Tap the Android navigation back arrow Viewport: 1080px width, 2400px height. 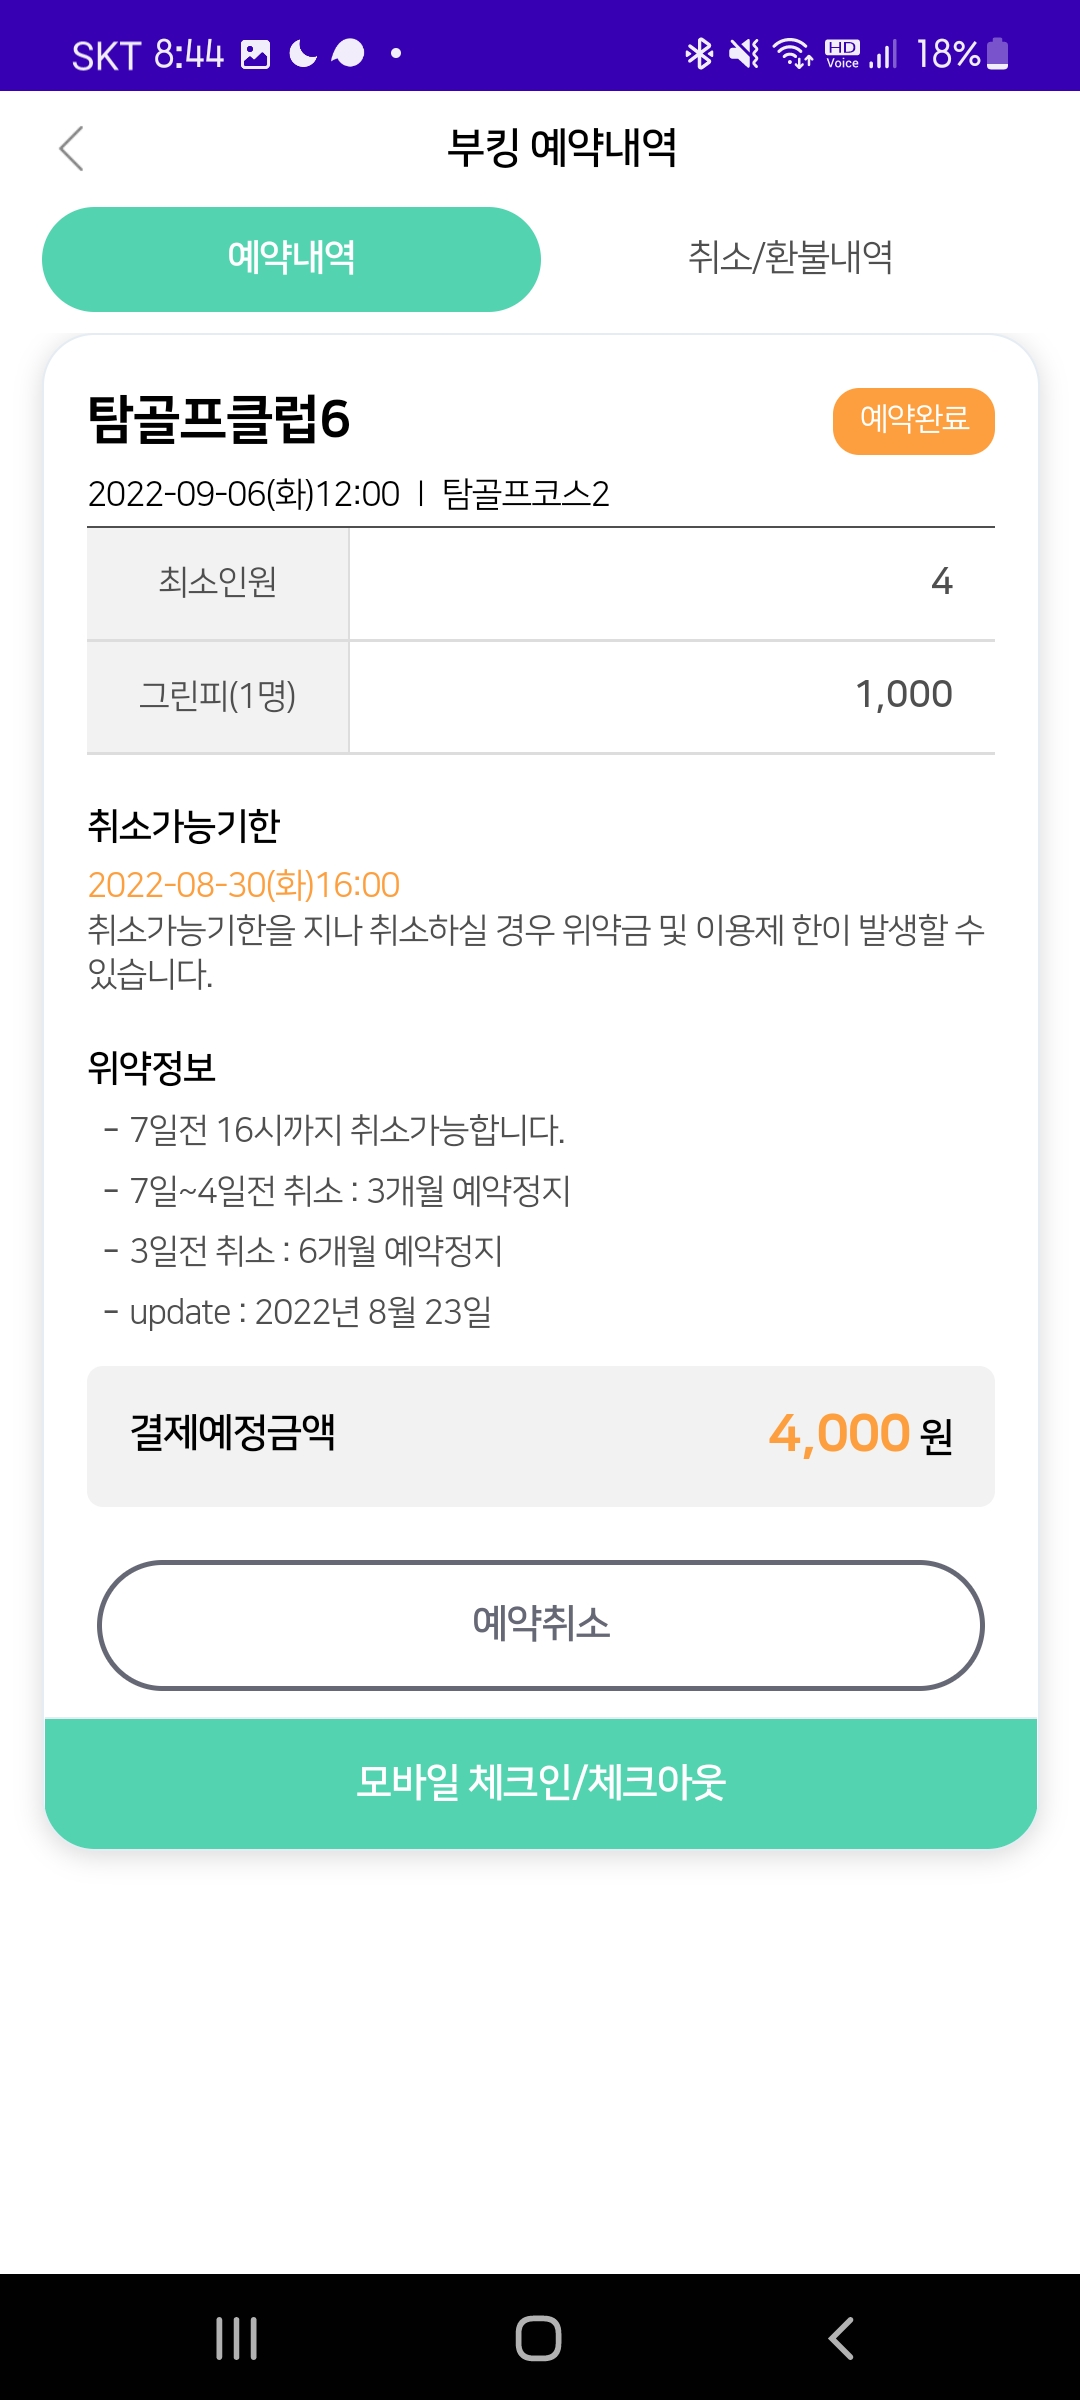[x=841, y=2338]
